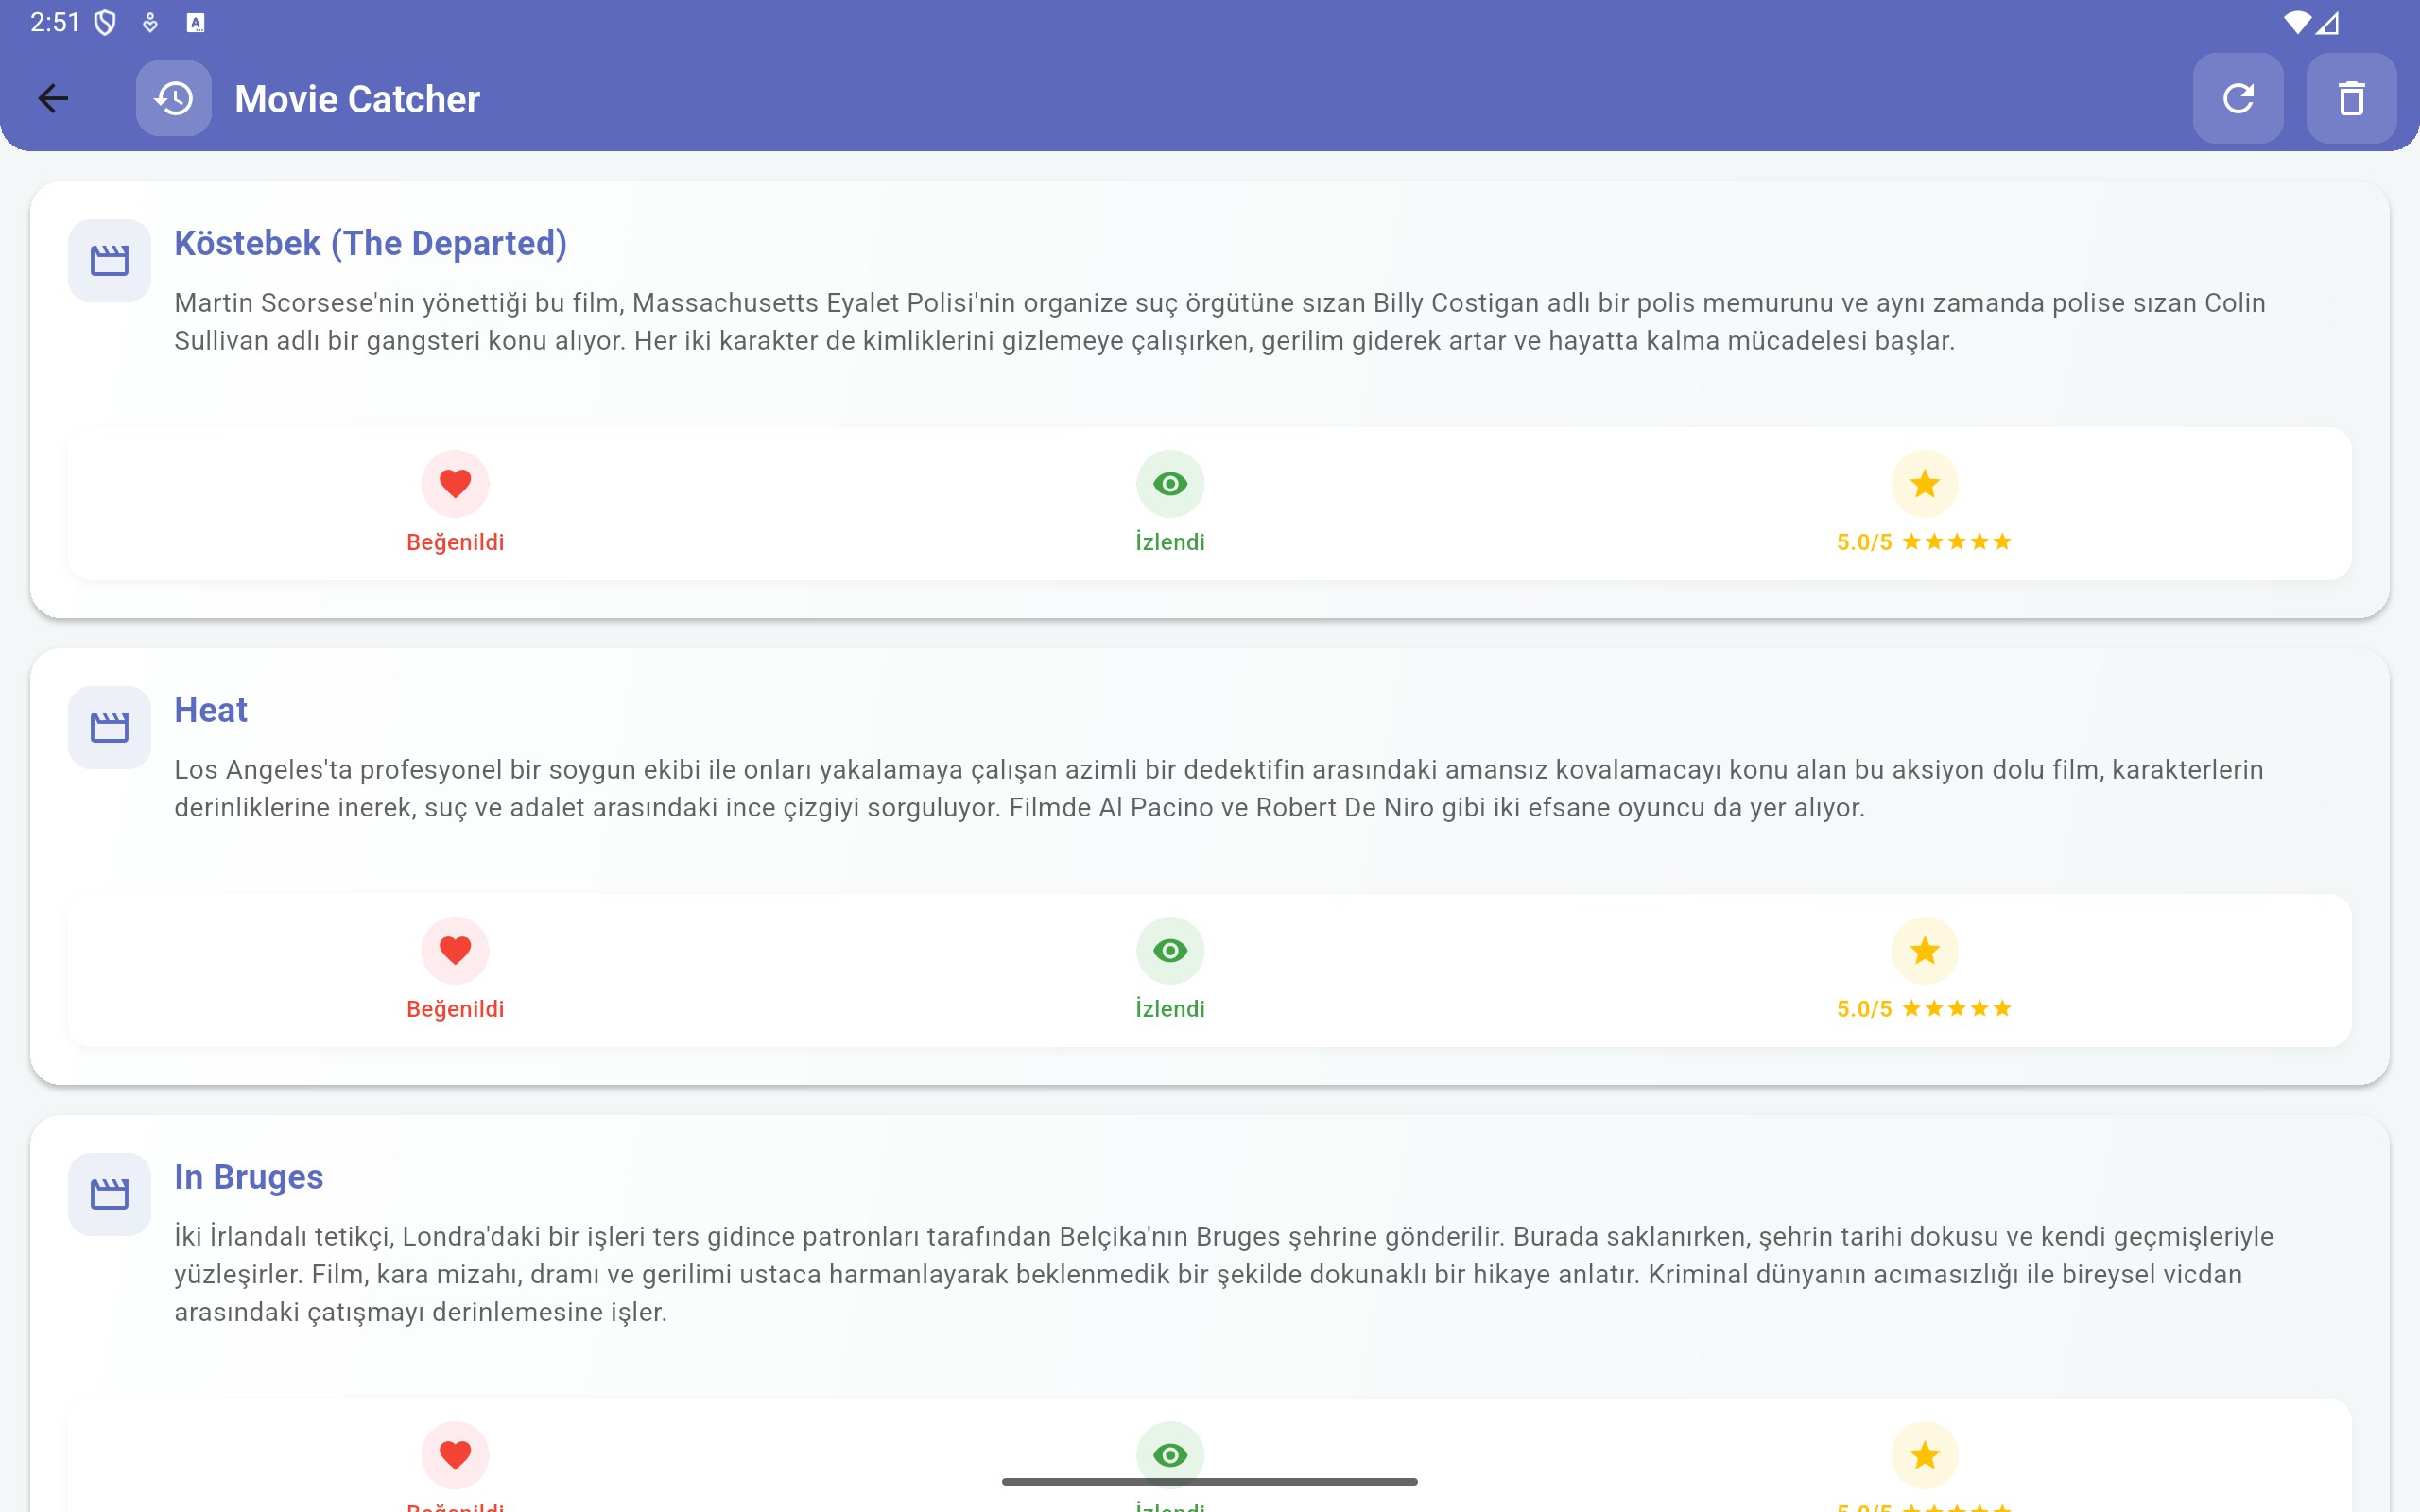Click the 5.0/5 rating stars for Heat

[1923, 1009]
